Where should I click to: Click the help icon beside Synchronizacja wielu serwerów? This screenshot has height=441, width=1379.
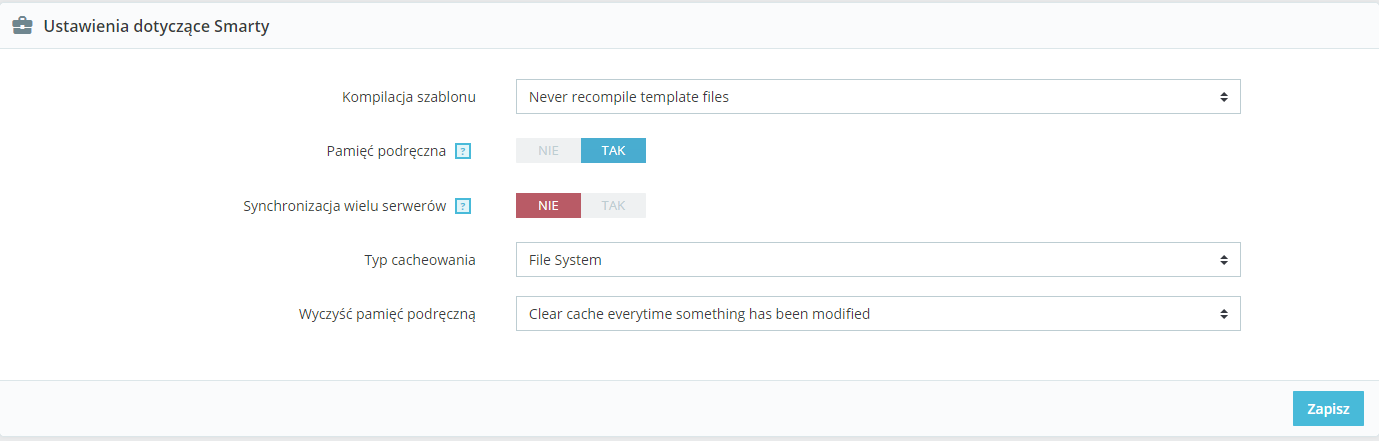coord(462,206)
